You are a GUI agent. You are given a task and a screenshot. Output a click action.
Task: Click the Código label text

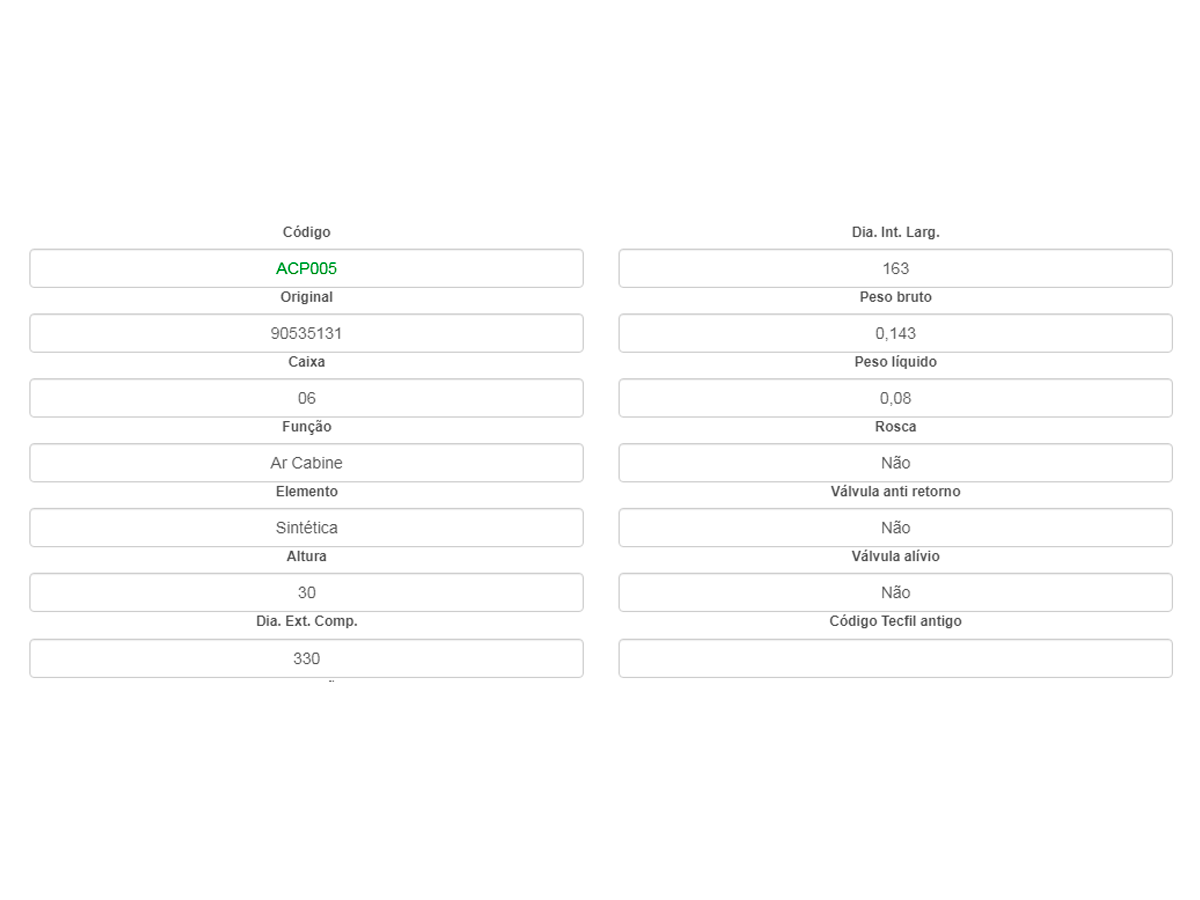click(306, 232)
